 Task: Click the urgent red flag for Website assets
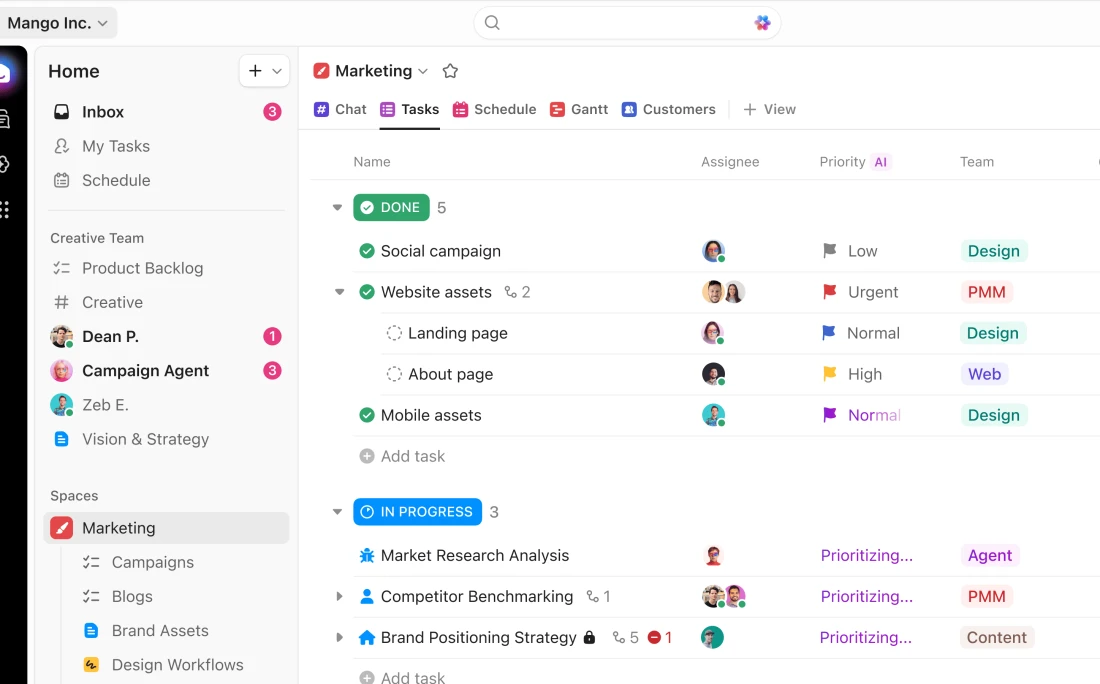click(829, 292)
